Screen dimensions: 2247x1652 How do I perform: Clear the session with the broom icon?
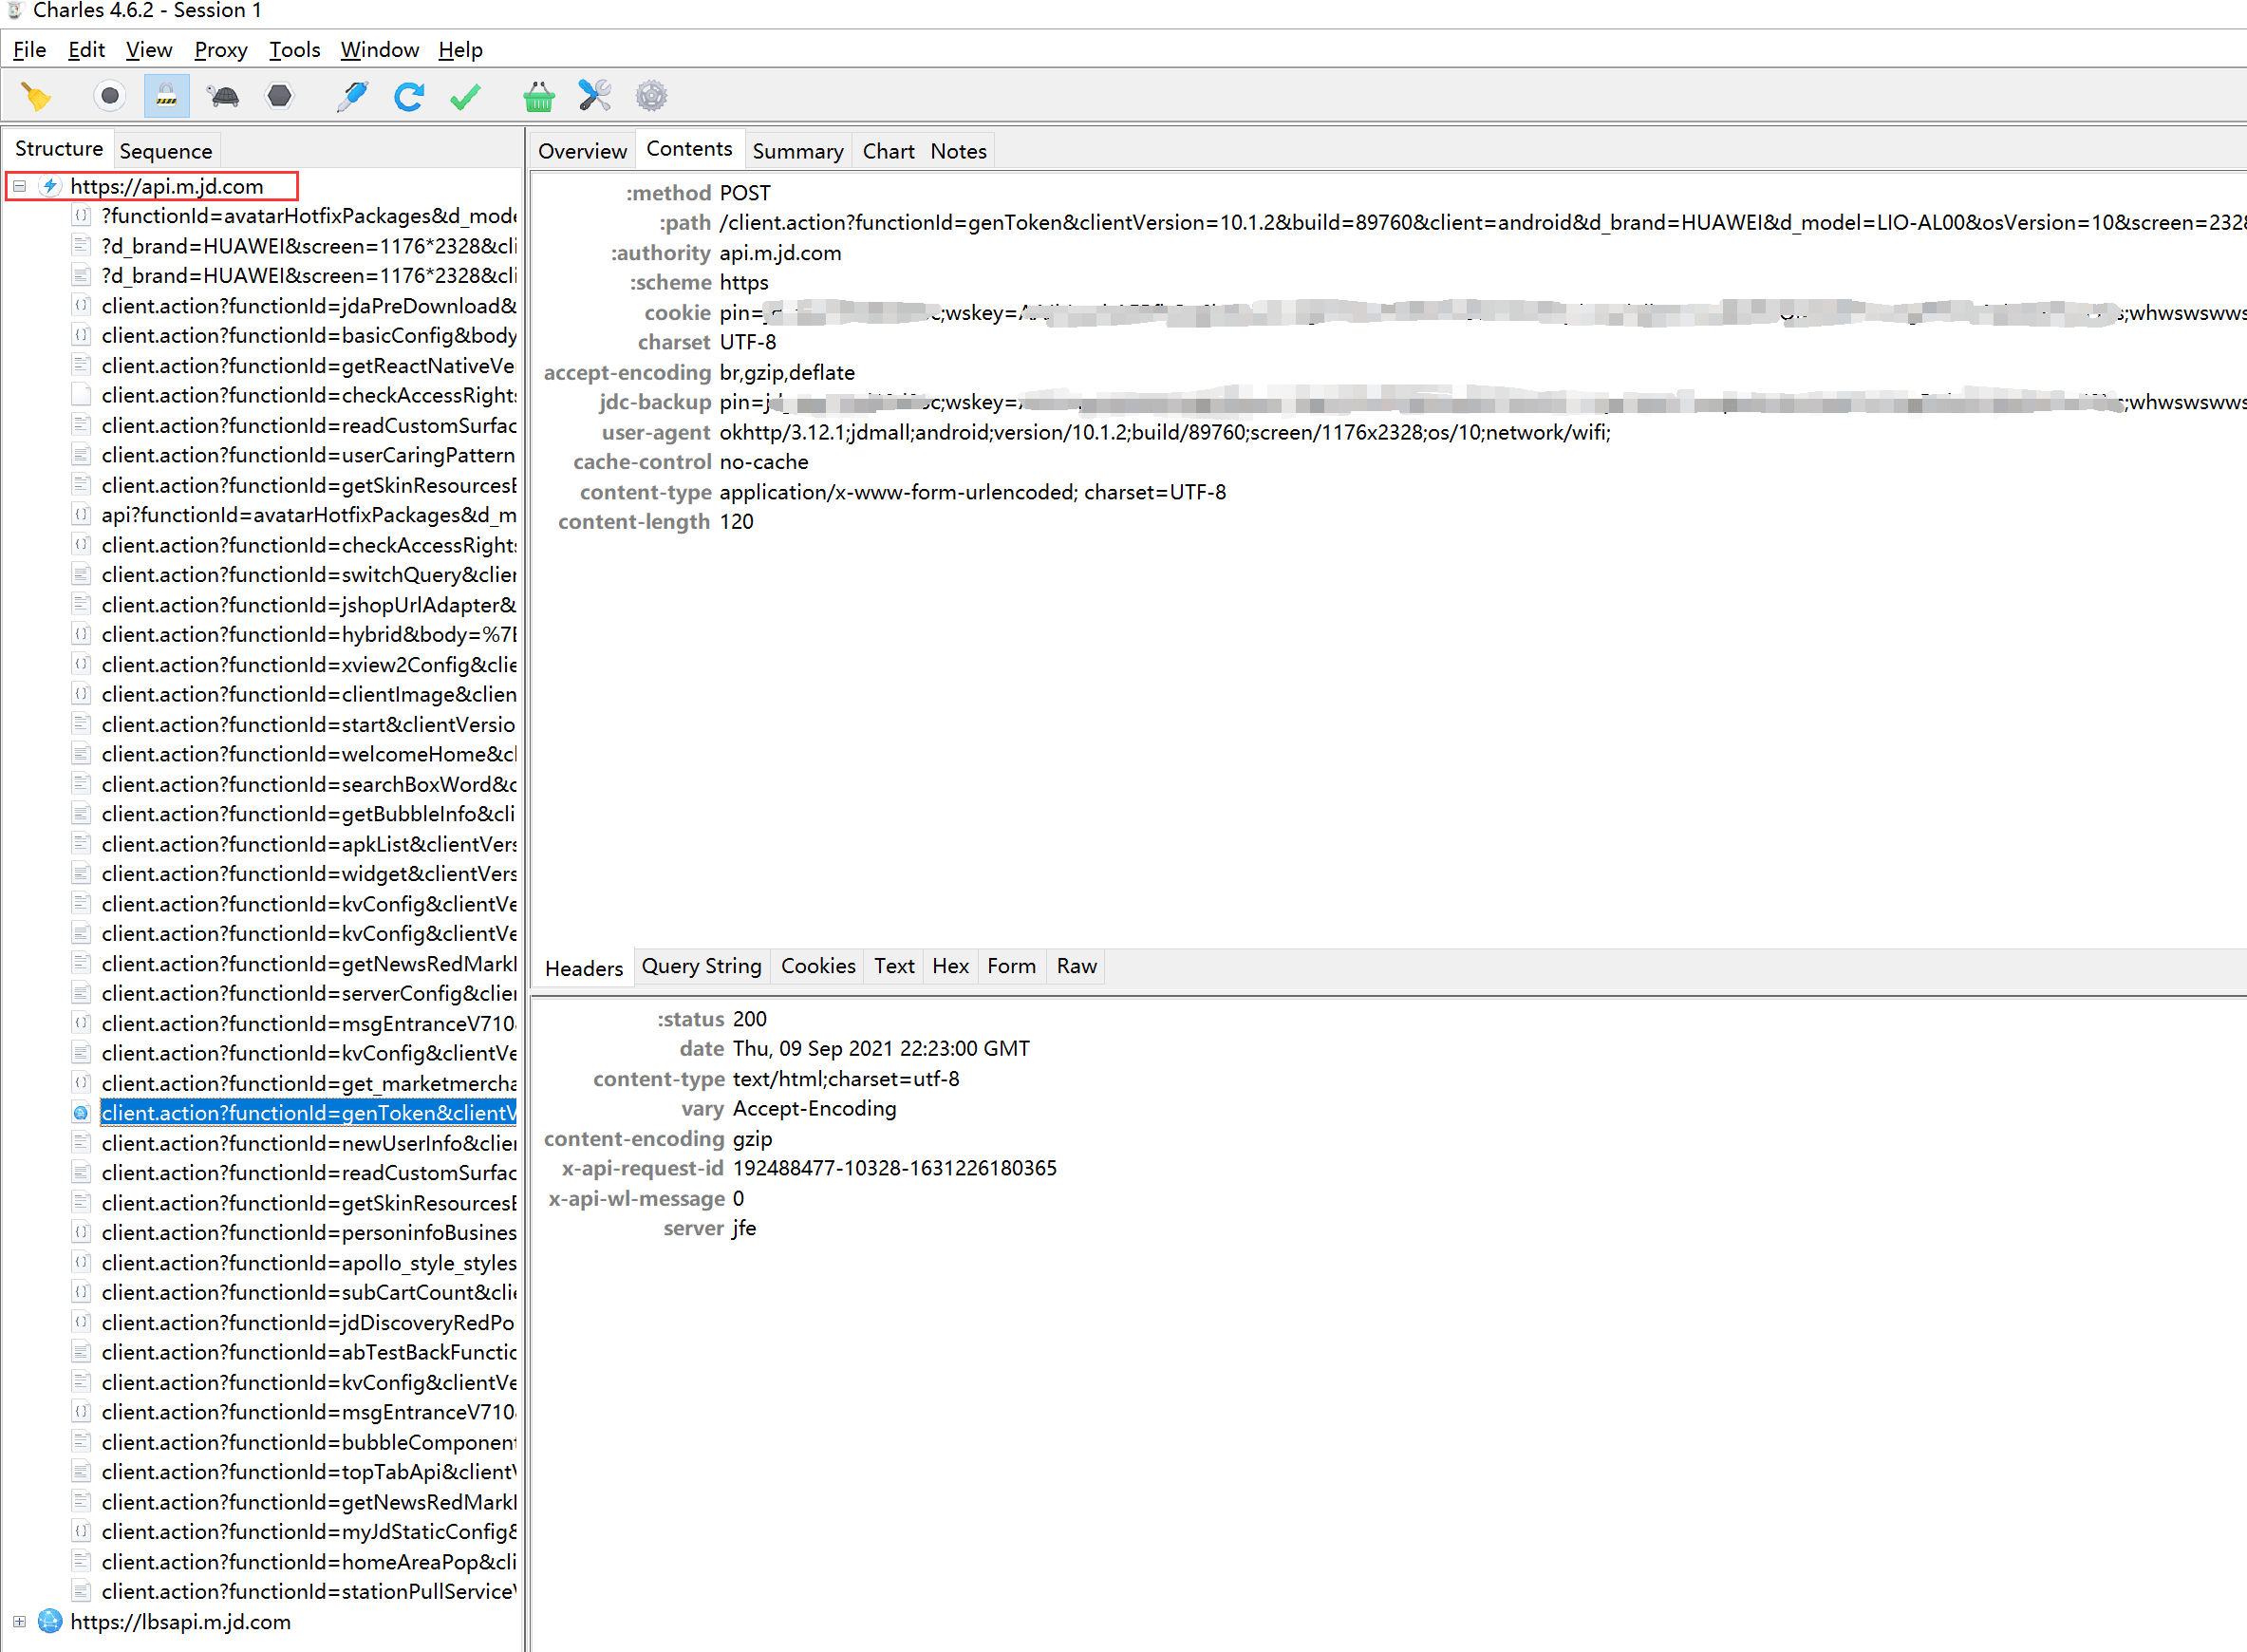37,96
